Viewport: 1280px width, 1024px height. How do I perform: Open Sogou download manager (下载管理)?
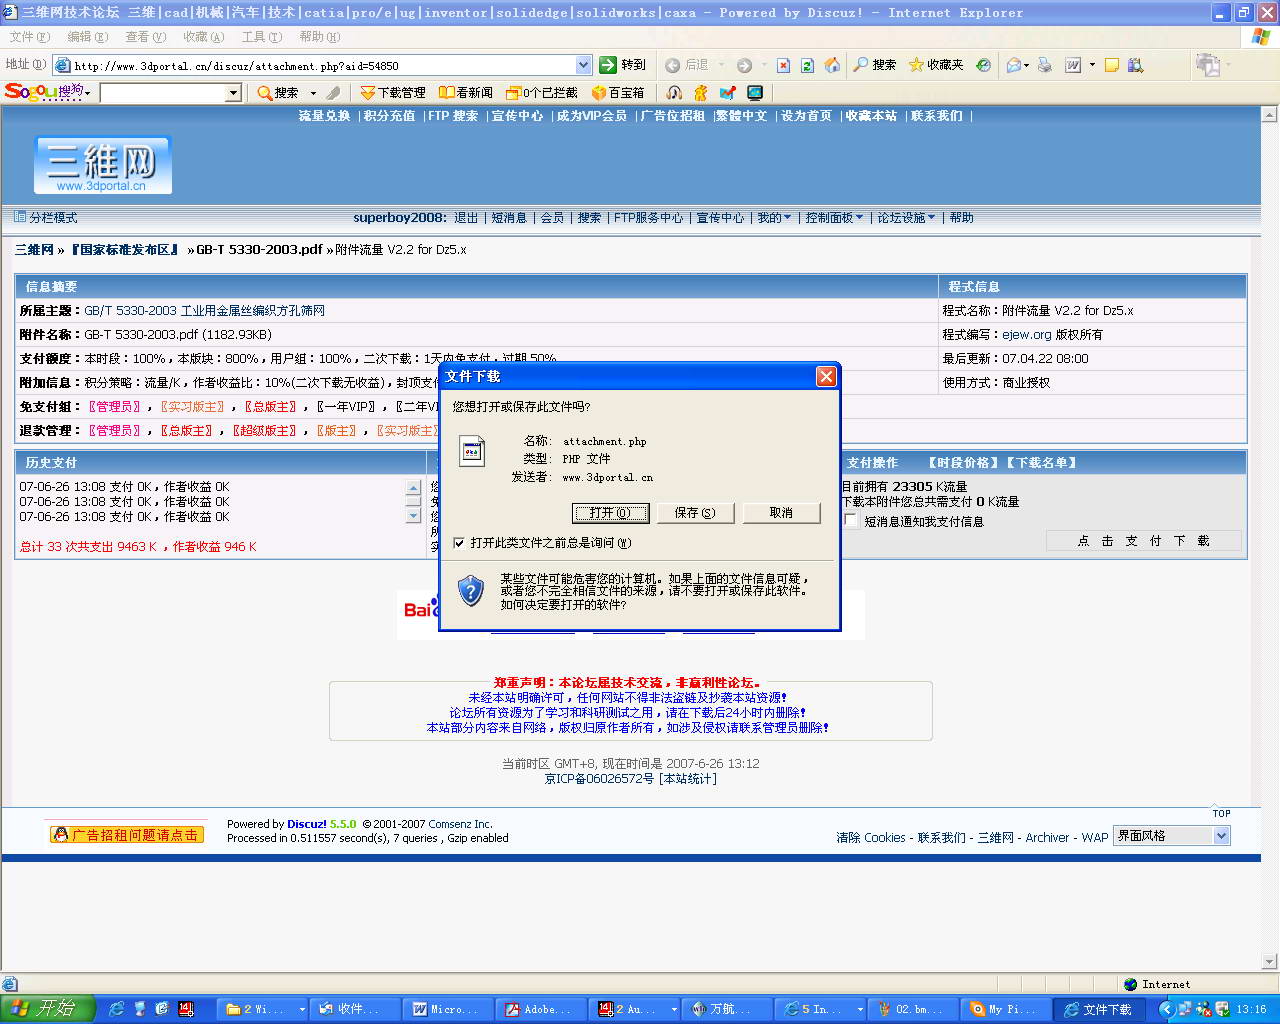click(393, 92)
